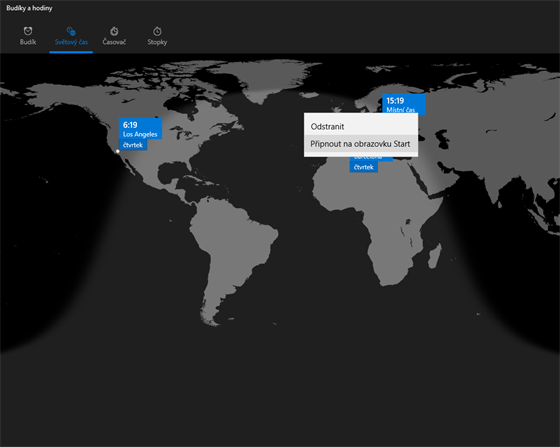This screenshot has height=447, width=560.
Task: Open the Stopky stopwatch tab
Action: (x=157, y=36)
